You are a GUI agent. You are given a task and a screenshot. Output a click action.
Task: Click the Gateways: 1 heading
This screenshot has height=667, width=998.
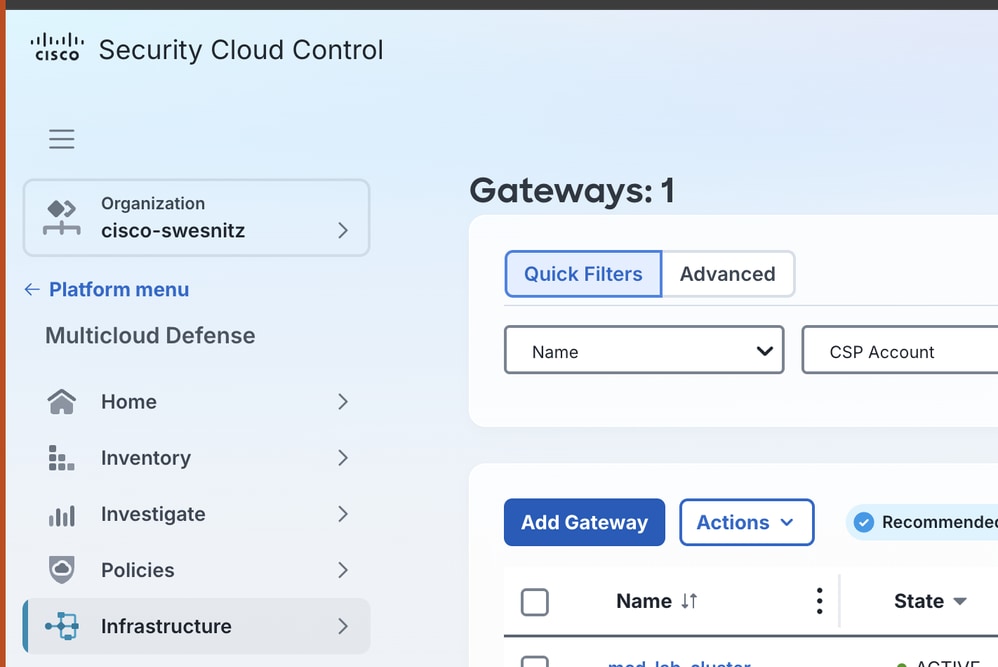point(572,191)
